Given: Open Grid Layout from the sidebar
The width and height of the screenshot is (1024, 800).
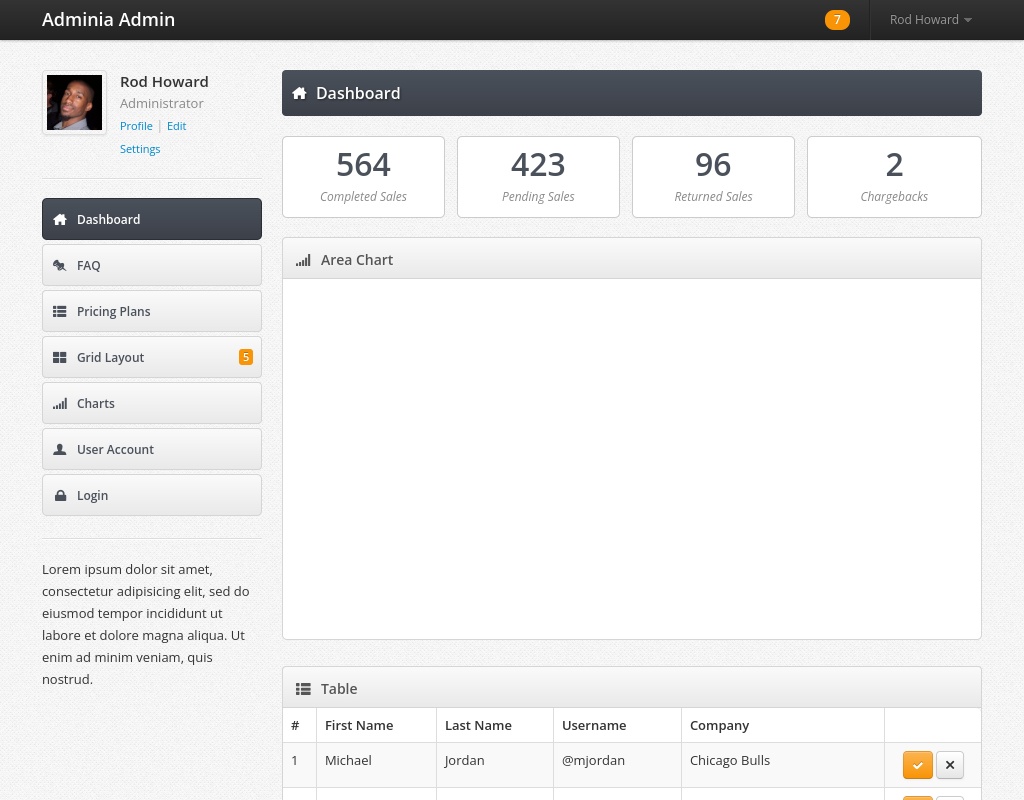Looking at the screenshot, I should 152,357.
